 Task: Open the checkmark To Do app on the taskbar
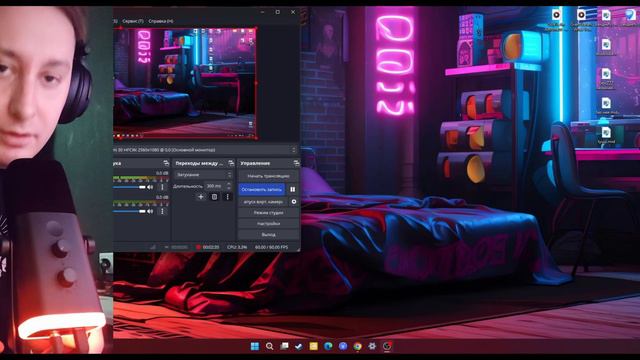tap(299, 346)
